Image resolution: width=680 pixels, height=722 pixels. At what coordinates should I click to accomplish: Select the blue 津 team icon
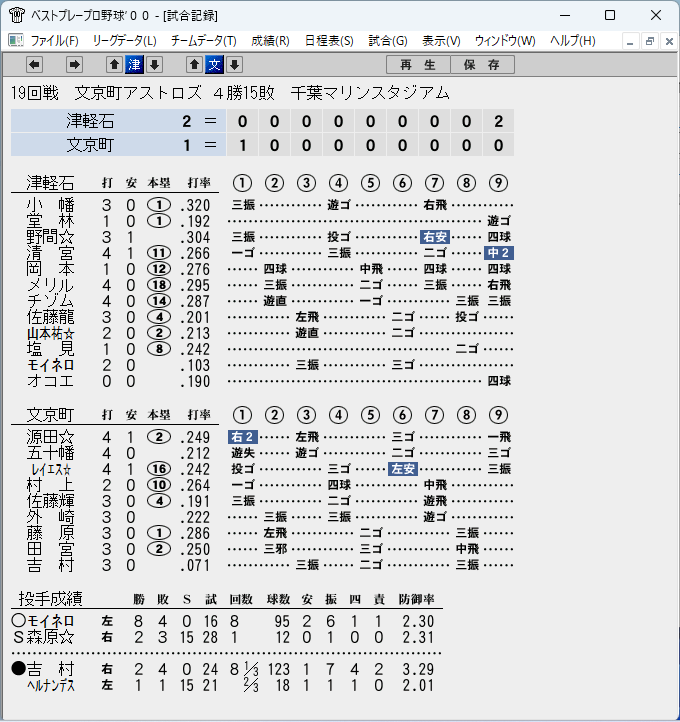[x=134, y=65]
